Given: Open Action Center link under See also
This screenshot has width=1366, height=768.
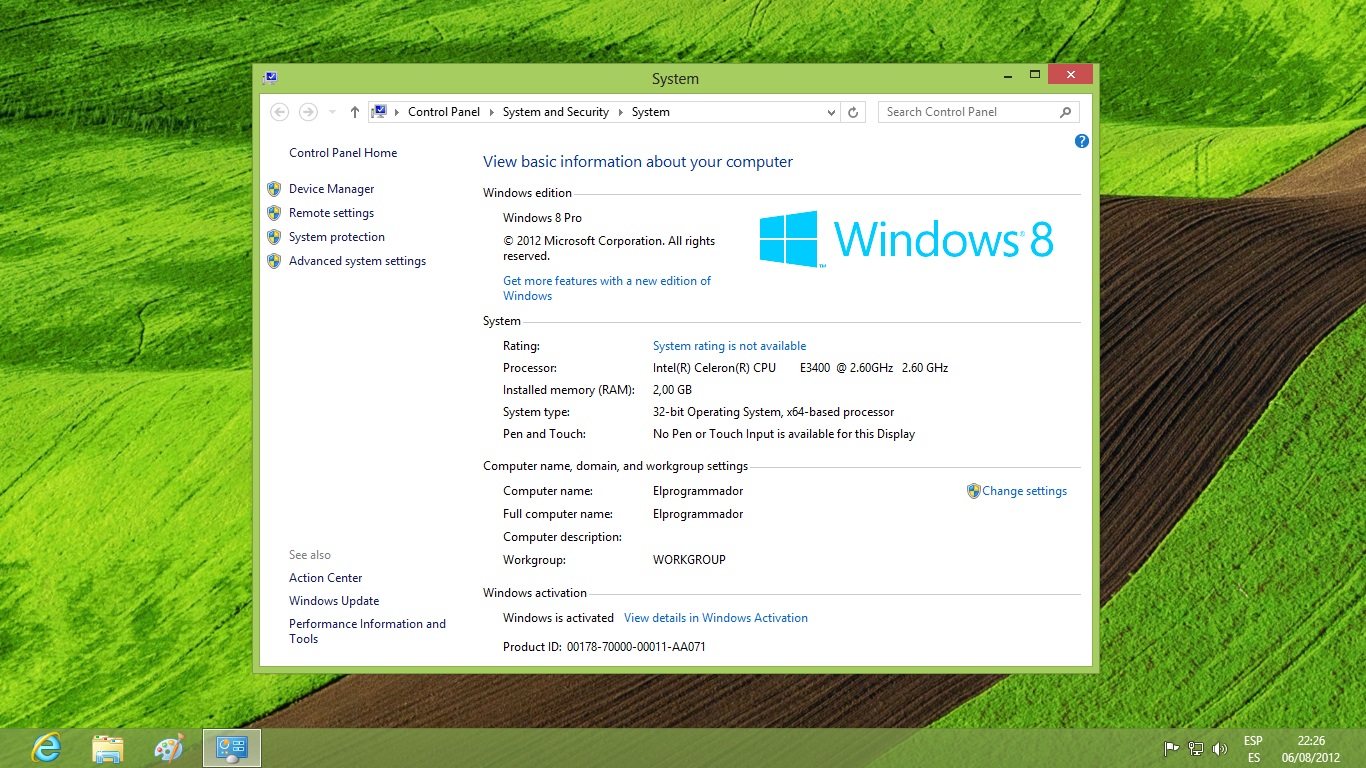Looking at the screenshot, I should 326,578.
